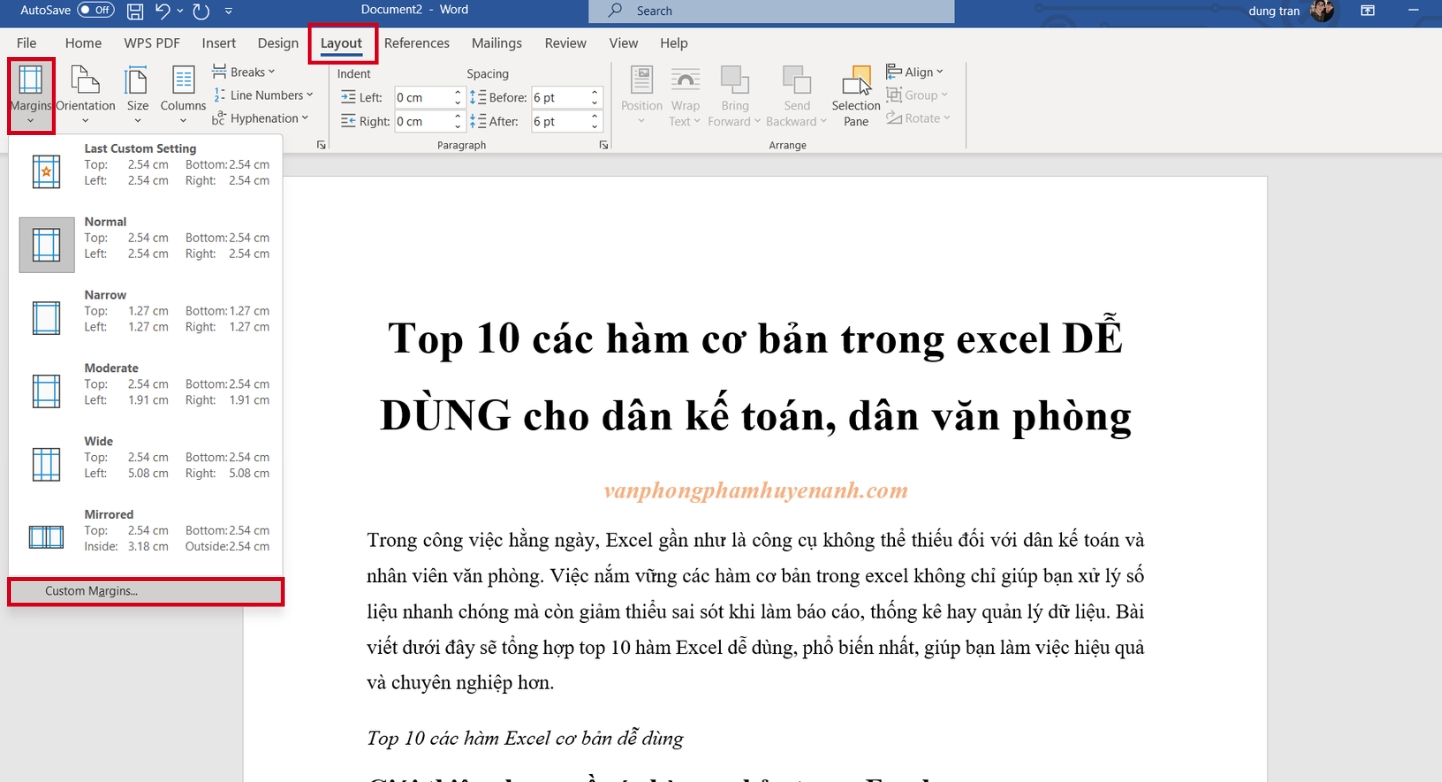Click the Undo arrow icon
This screenshot has width=1442, height=782.
163,11
